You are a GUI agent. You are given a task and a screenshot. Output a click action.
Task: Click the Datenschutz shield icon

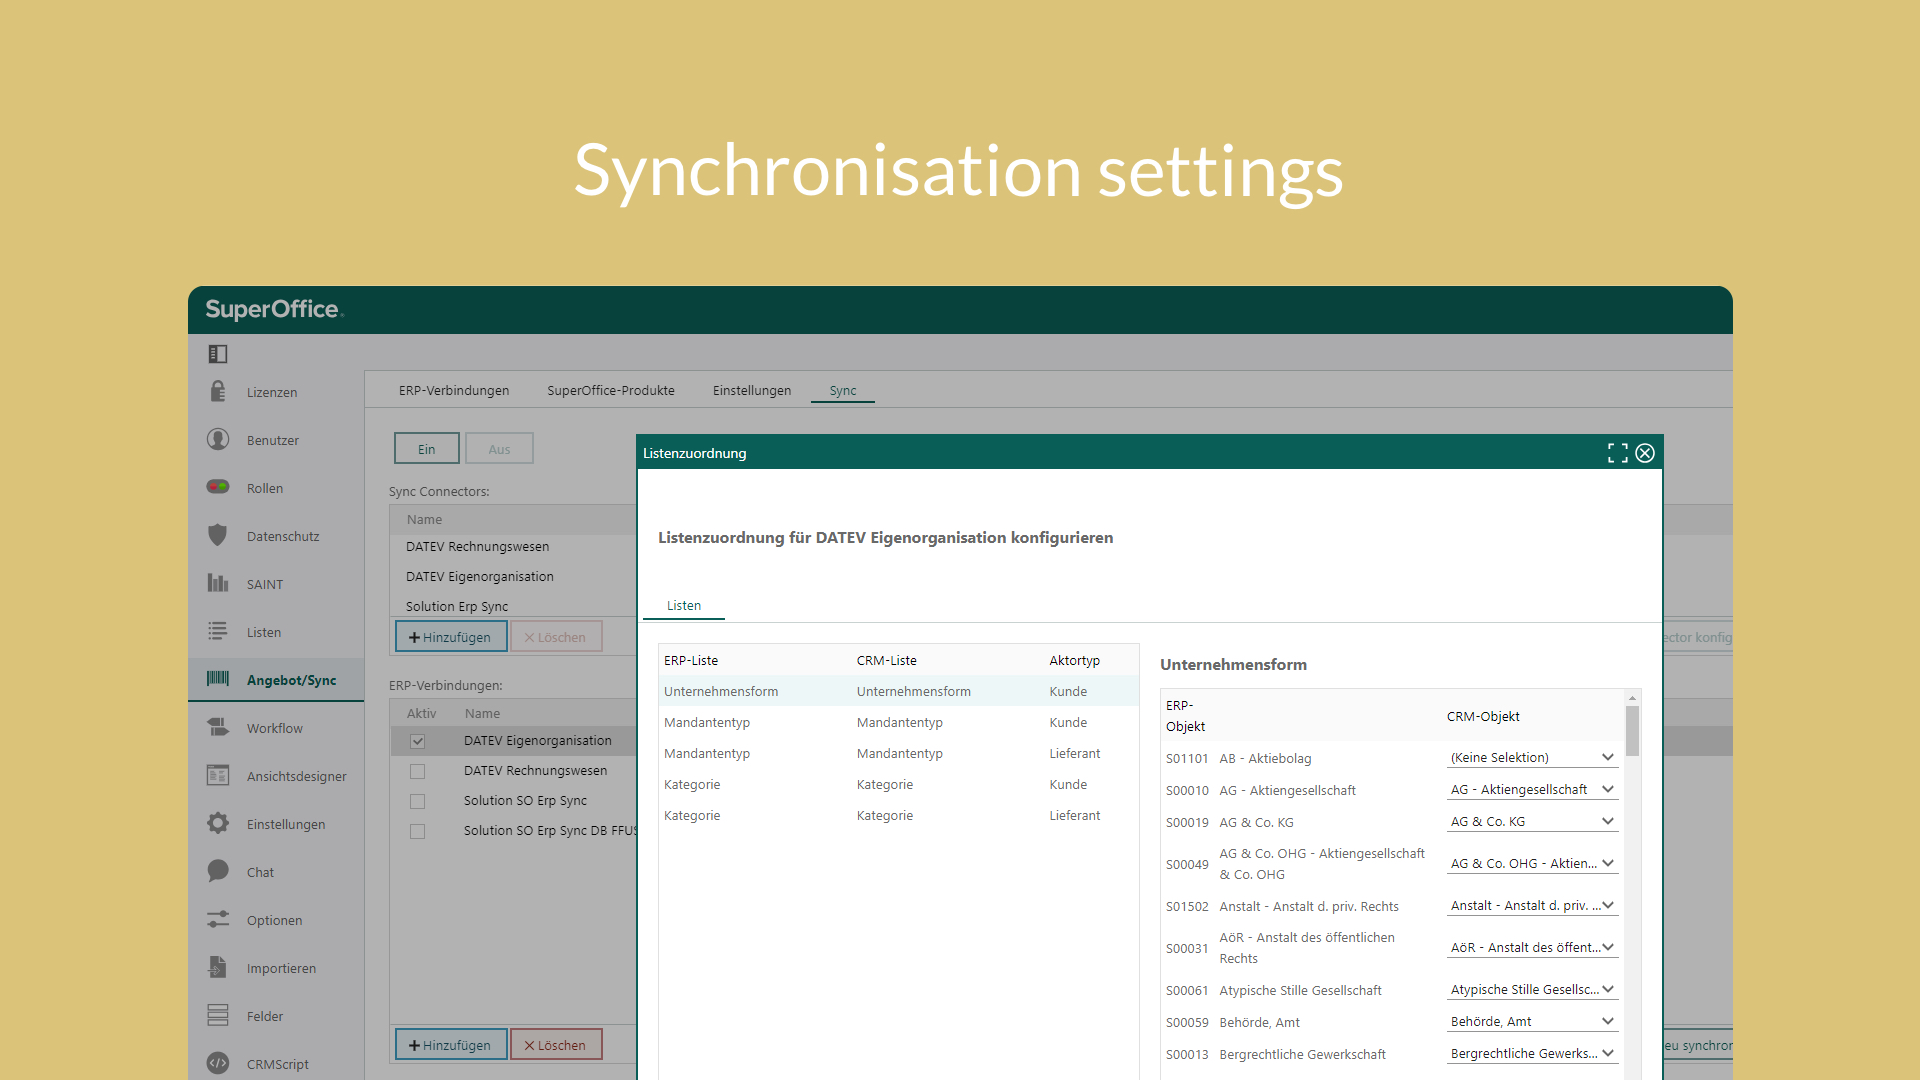217,535
